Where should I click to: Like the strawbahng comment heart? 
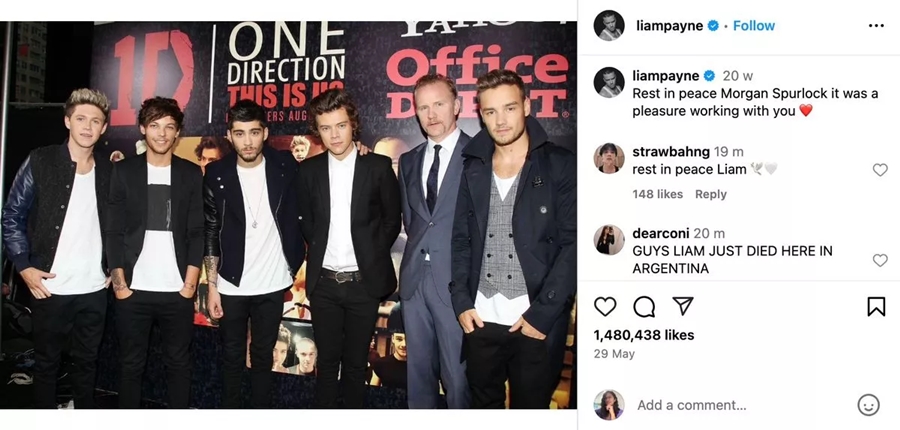(880, 169)
